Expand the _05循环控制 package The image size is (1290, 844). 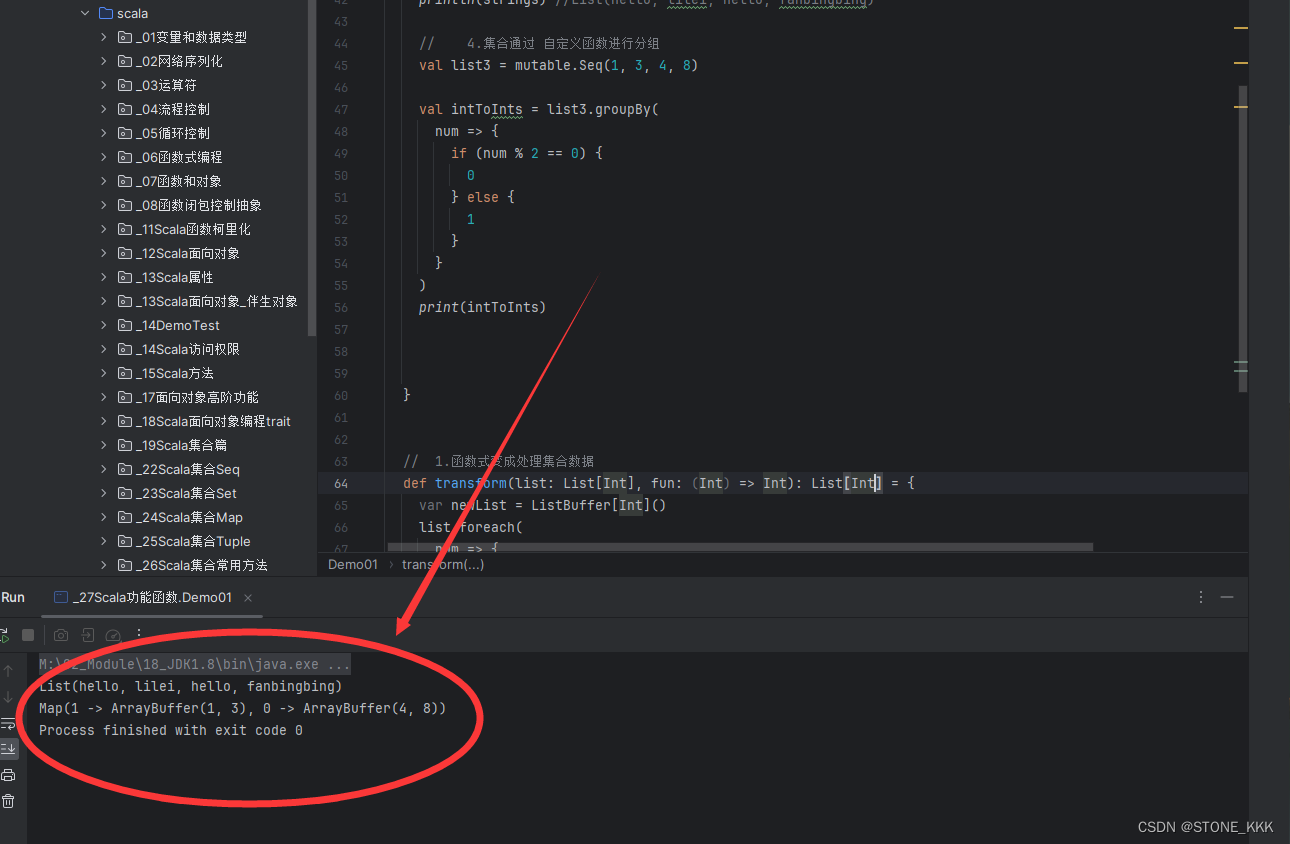tap(104, 133)
